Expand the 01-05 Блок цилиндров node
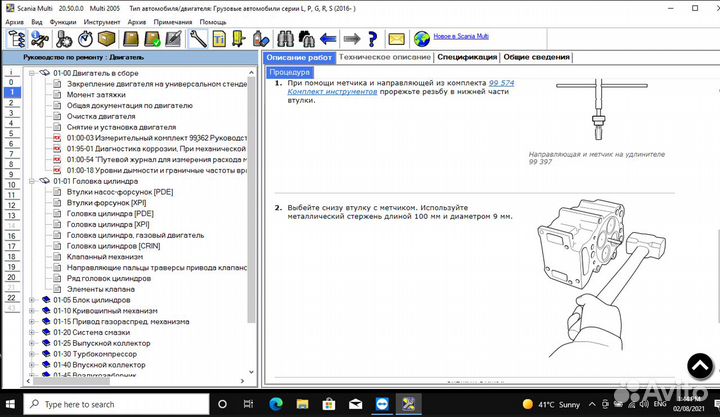This screenshot has height=417, width=720. [x=32, y=299]
